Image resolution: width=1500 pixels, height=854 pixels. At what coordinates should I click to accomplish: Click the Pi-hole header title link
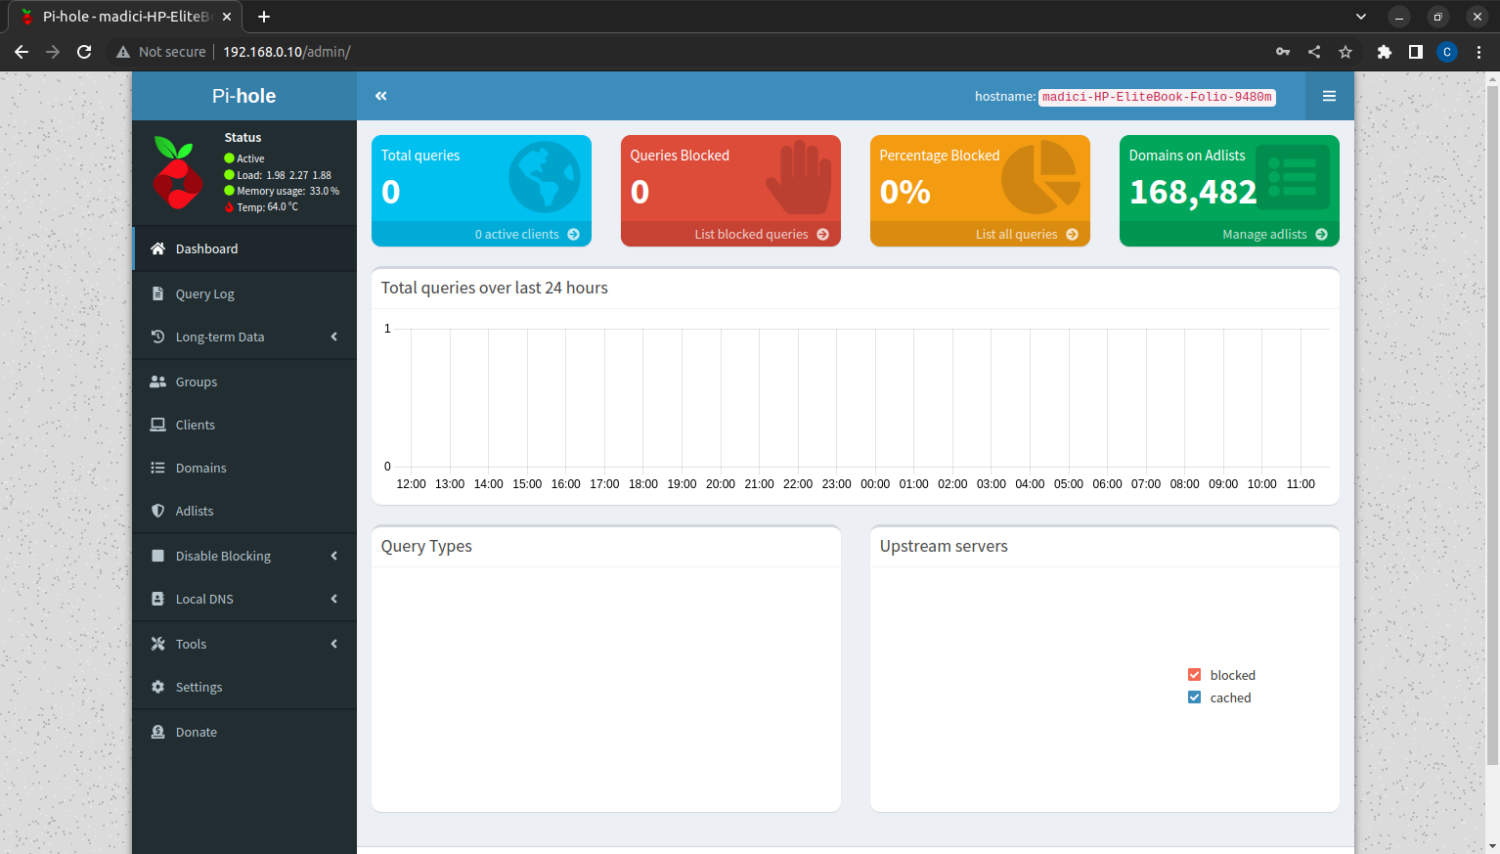pos(244,96)
